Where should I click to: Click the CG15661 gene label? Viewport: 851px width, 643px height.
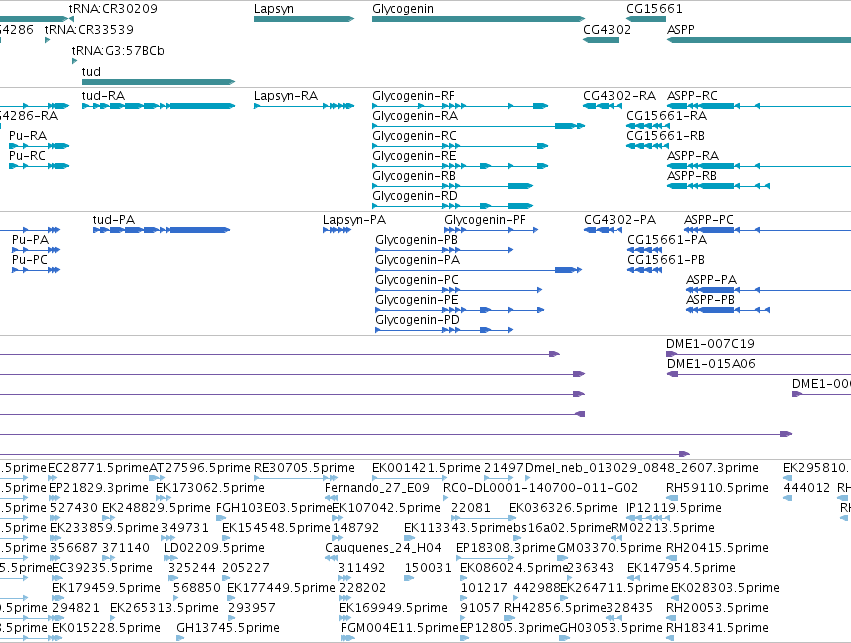[x=654, y=9]
